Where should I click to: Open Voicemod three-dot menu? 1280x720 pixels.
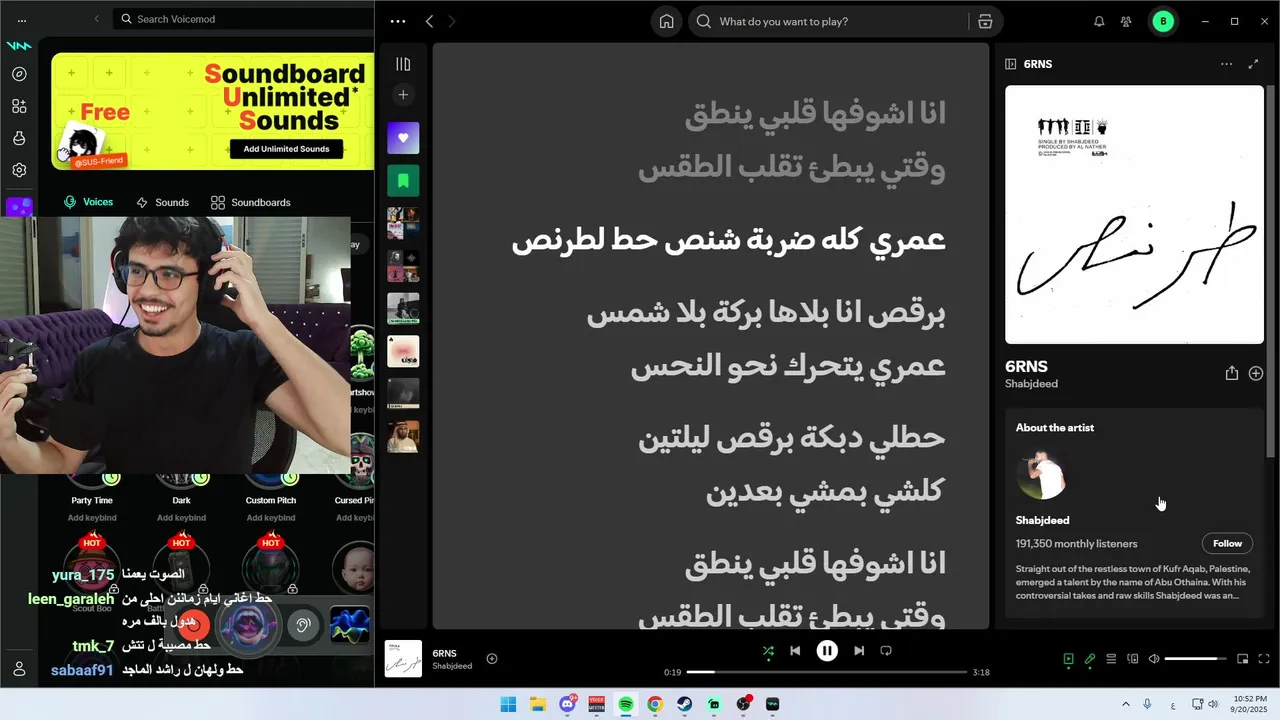click(x=22, y=19)
